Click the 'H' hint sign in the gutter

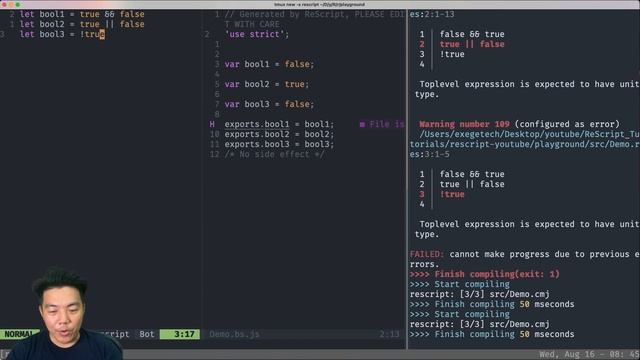pos(212,124)
